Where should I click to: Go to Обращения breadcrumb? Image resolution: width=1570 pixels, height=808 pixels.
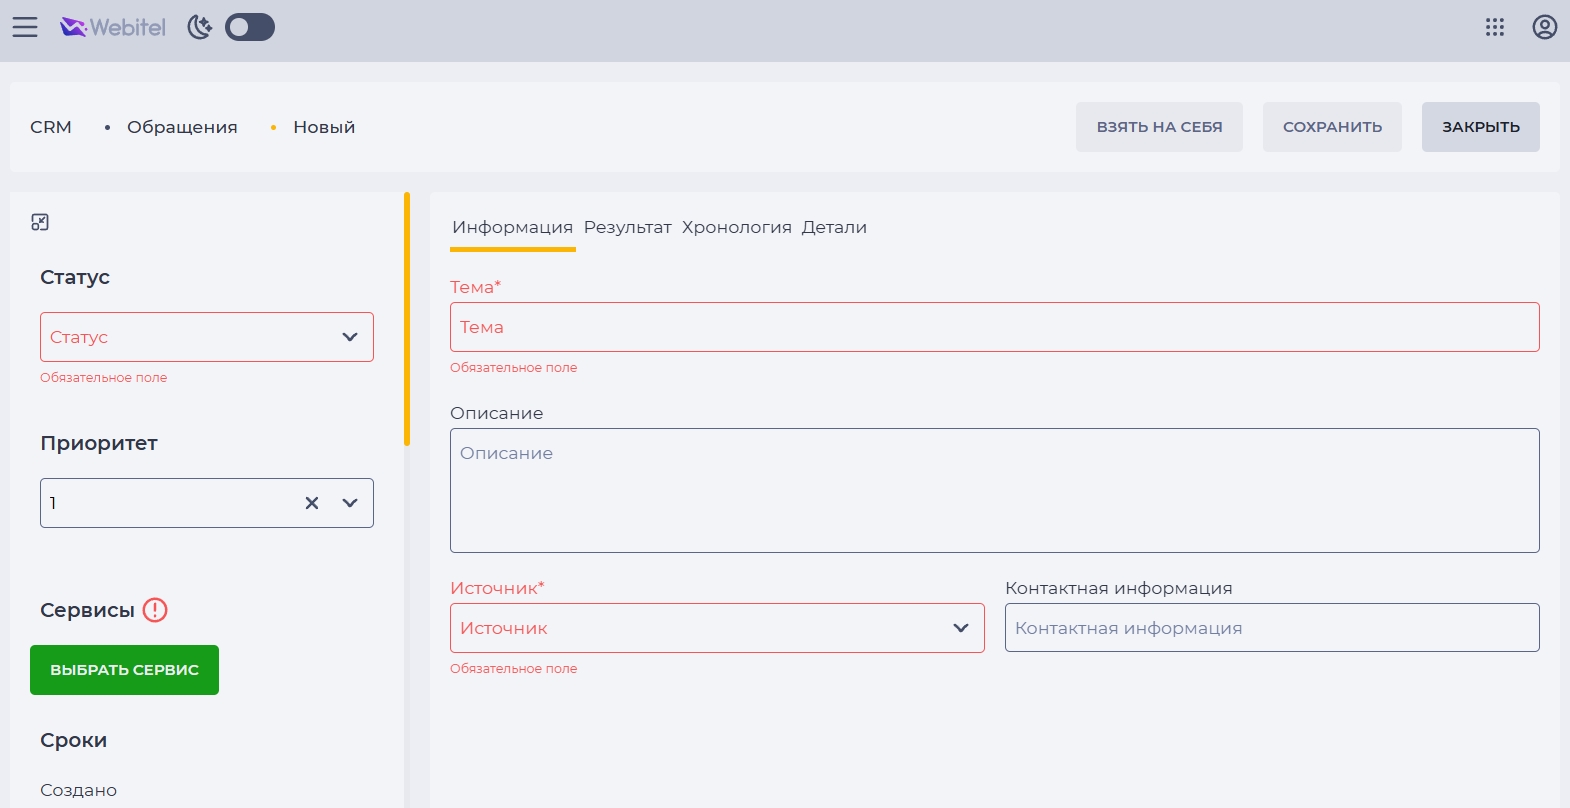click(182, 127)
